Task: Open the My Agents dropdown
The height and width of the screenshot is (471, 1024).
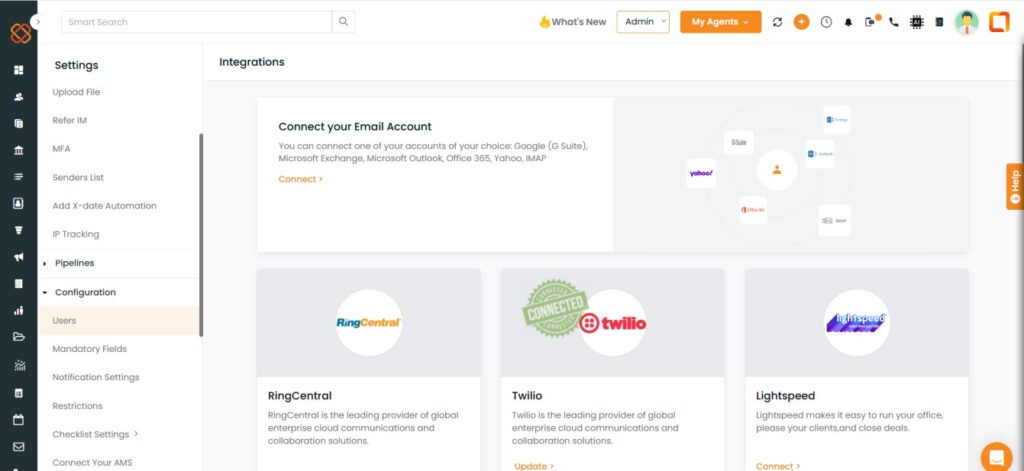Action: [720, 22]
